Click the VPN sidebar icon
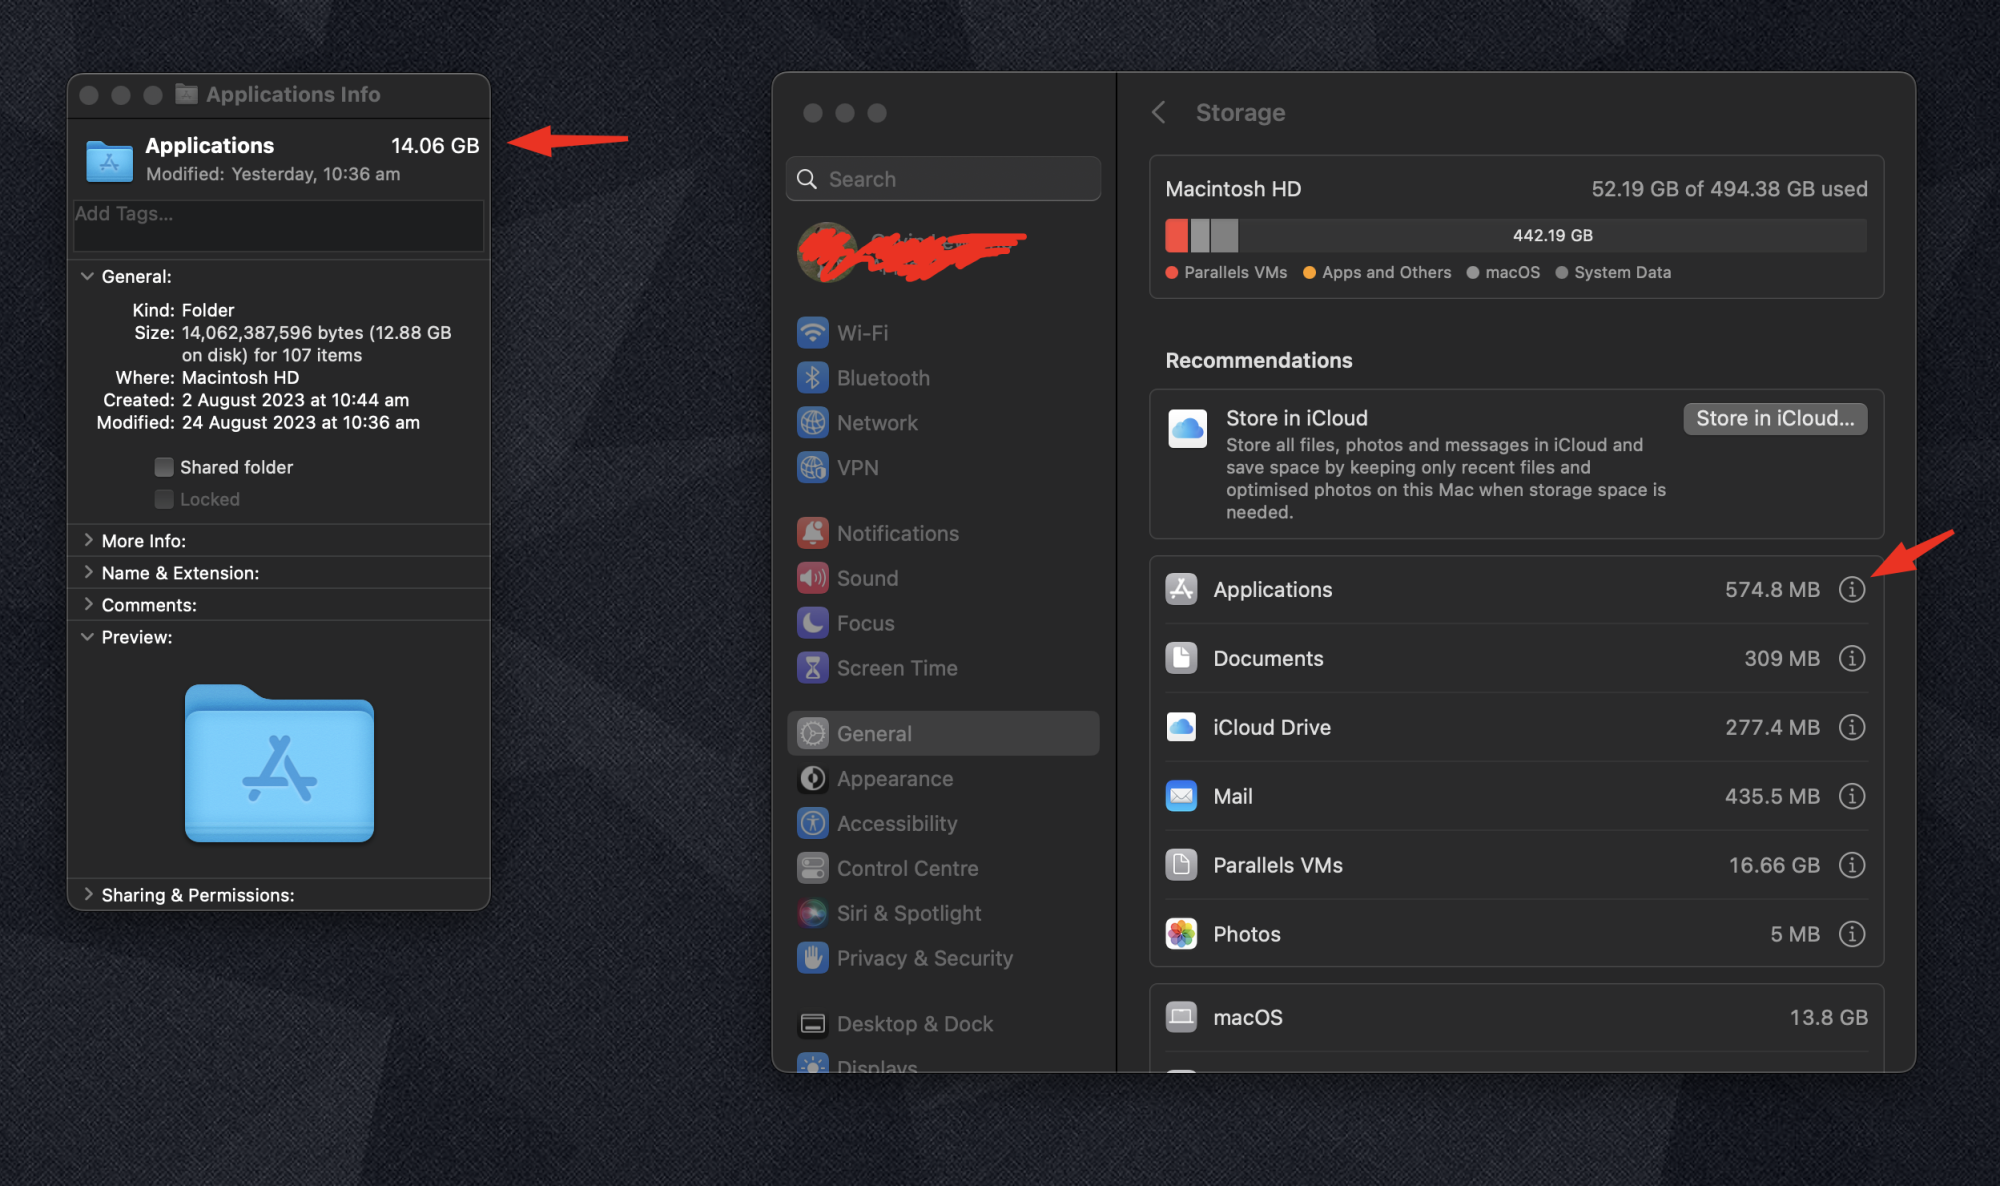This screenshot has width=2000, height=1186. [813, 468]
